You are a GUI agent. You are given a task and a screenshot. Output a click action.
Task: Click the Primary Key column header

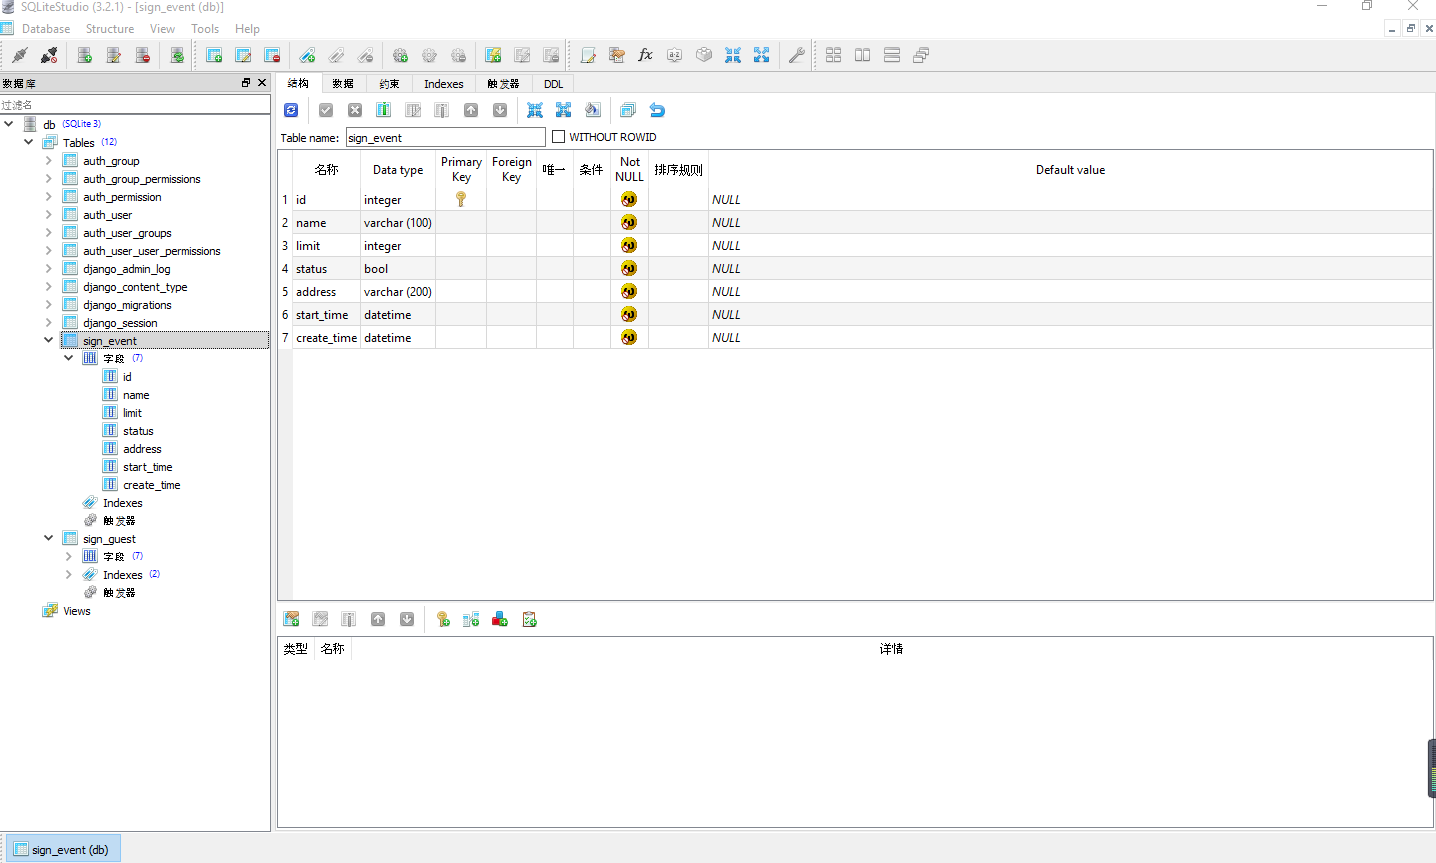coord(461,169)
